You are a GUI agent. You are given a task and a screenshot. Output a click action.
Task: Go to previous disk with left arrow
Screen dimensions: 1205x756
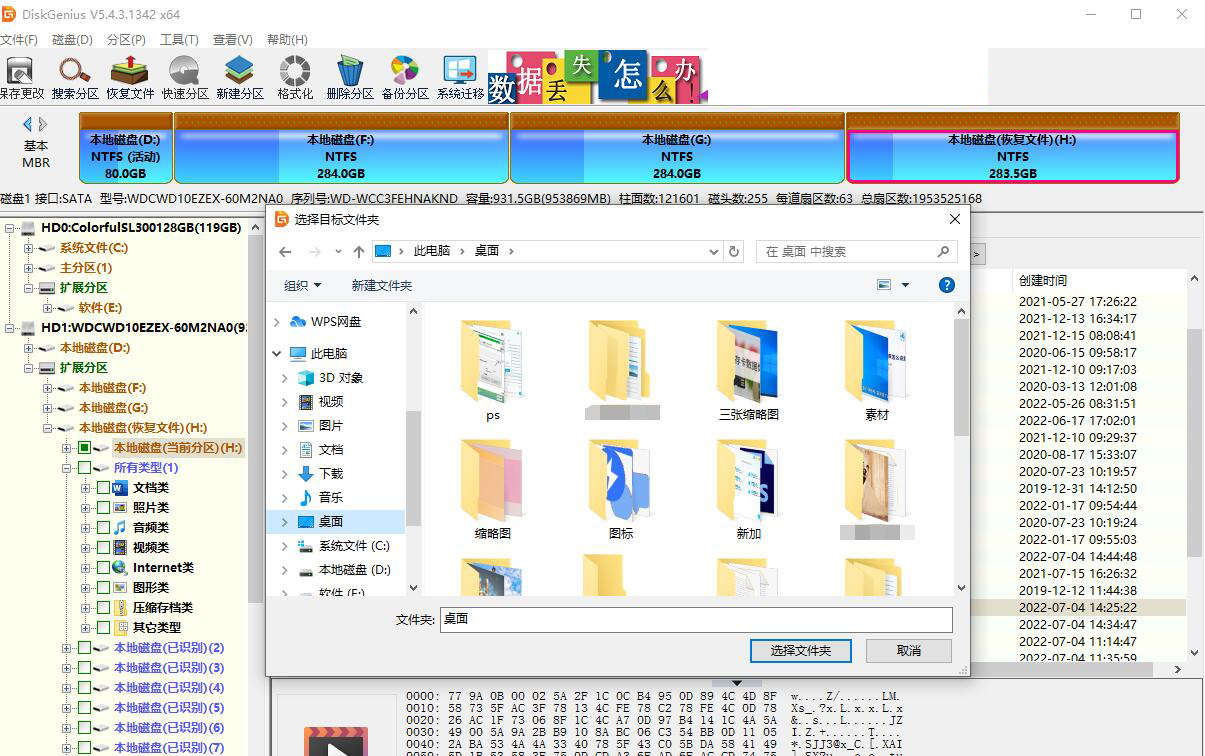click(x=28, y=124)
